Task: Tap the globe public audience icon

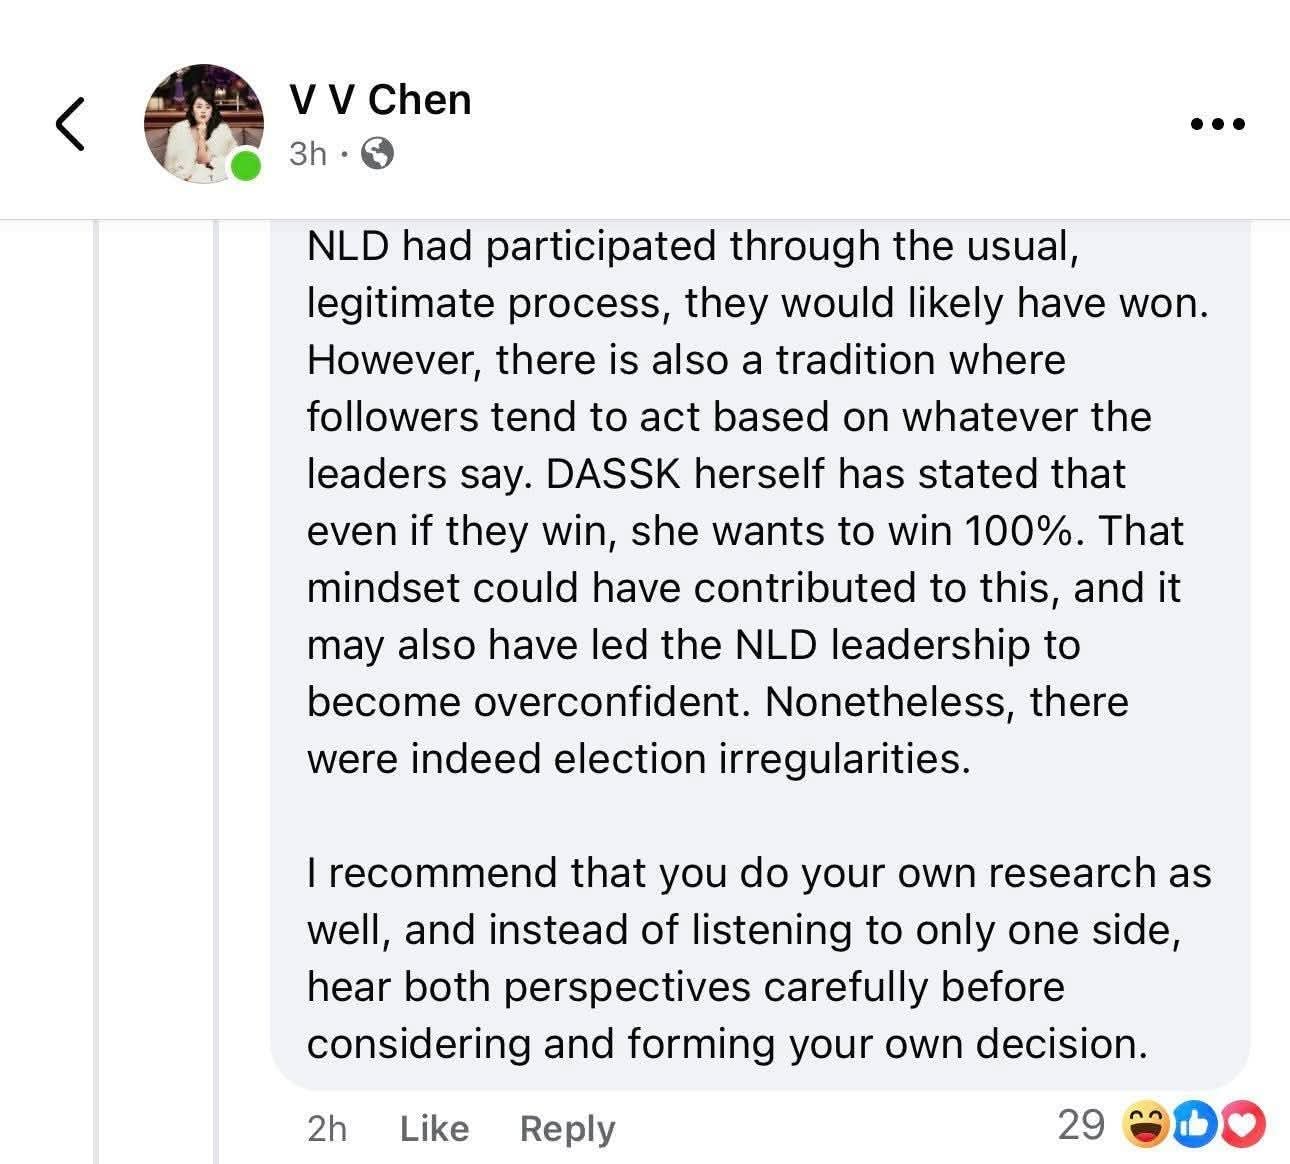Action: click(x=376, y=153)
